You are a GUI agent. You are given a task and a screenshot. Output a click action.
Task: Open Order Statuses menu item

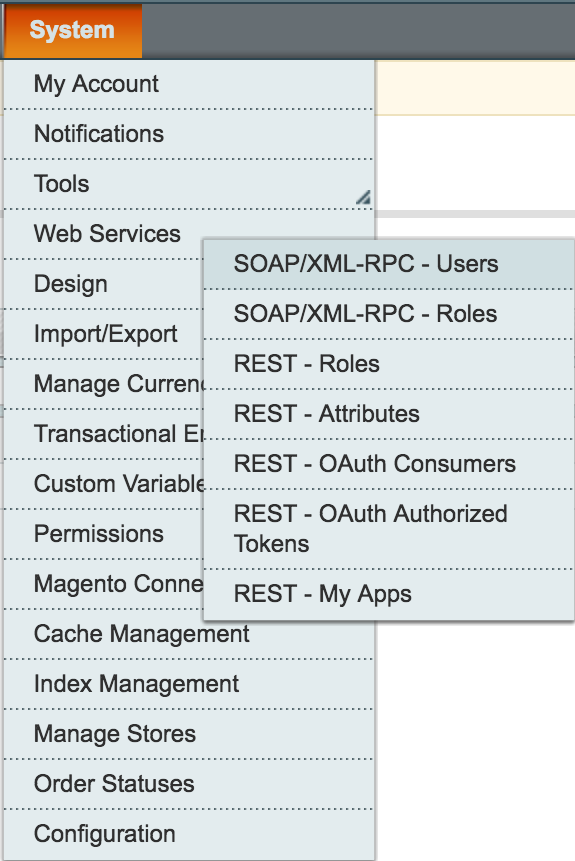[x=188, y=785]
